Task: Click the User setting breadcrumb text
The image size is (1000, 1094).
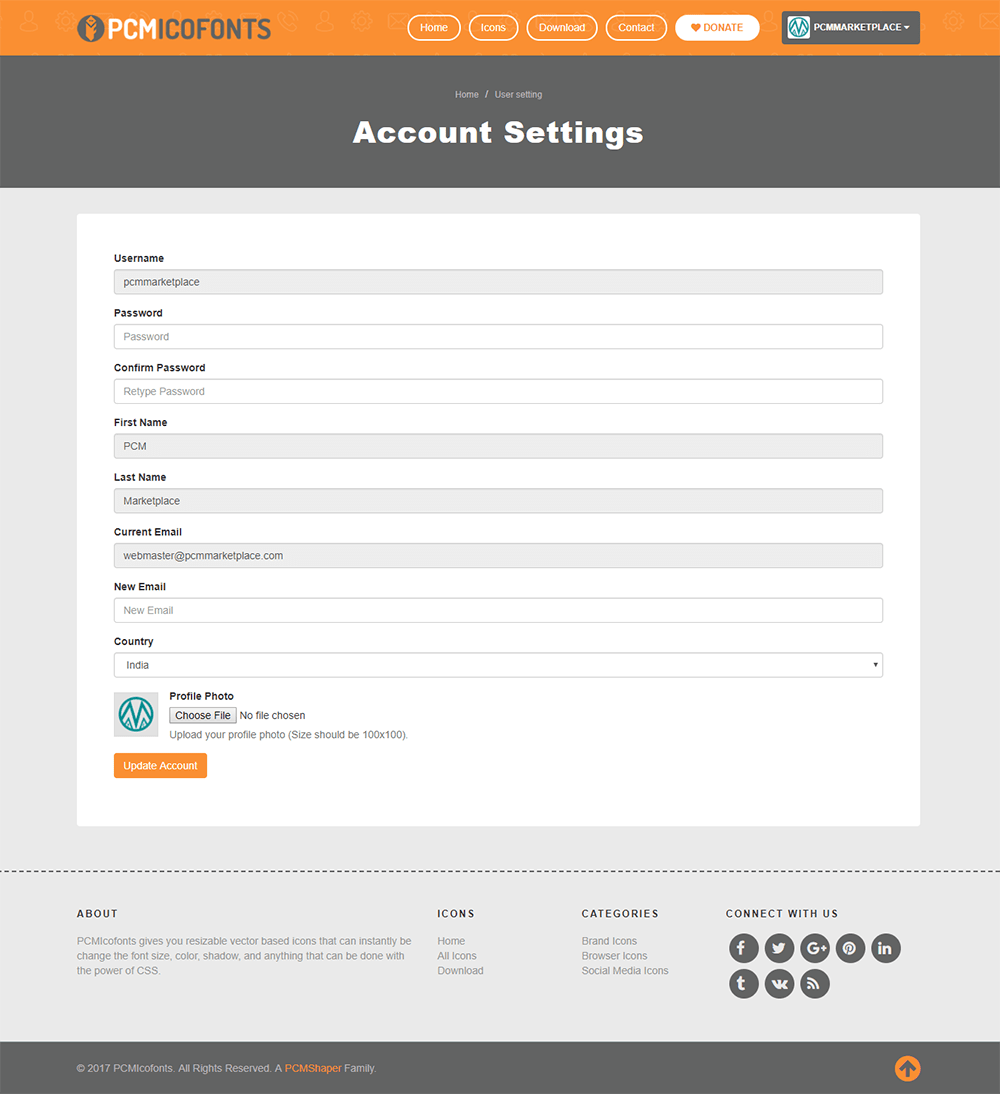Action: point(518,94)
